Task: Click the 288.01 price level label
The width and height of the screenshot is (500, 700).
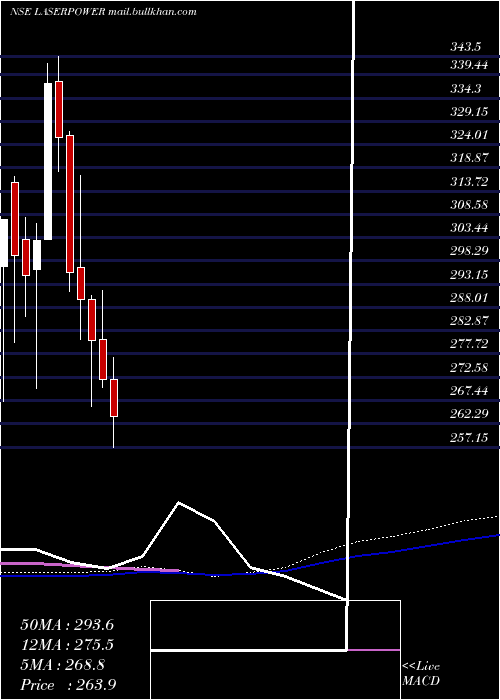Action: [469, 298]
